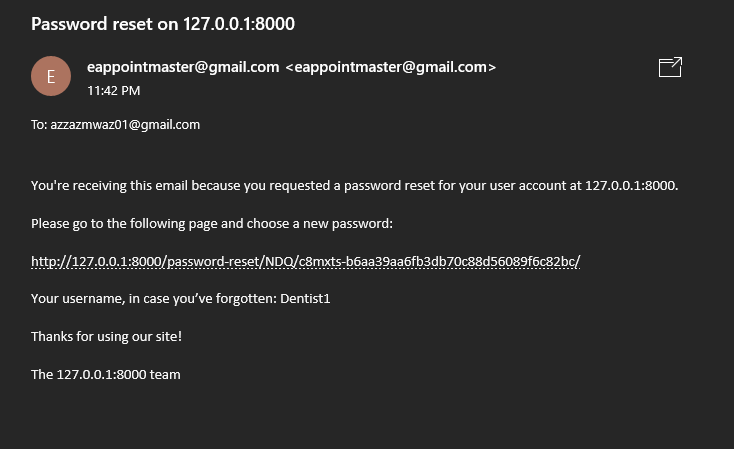734x449 pixels.
Task: Click the To: label before the recipient
Action: click(39, 125)
